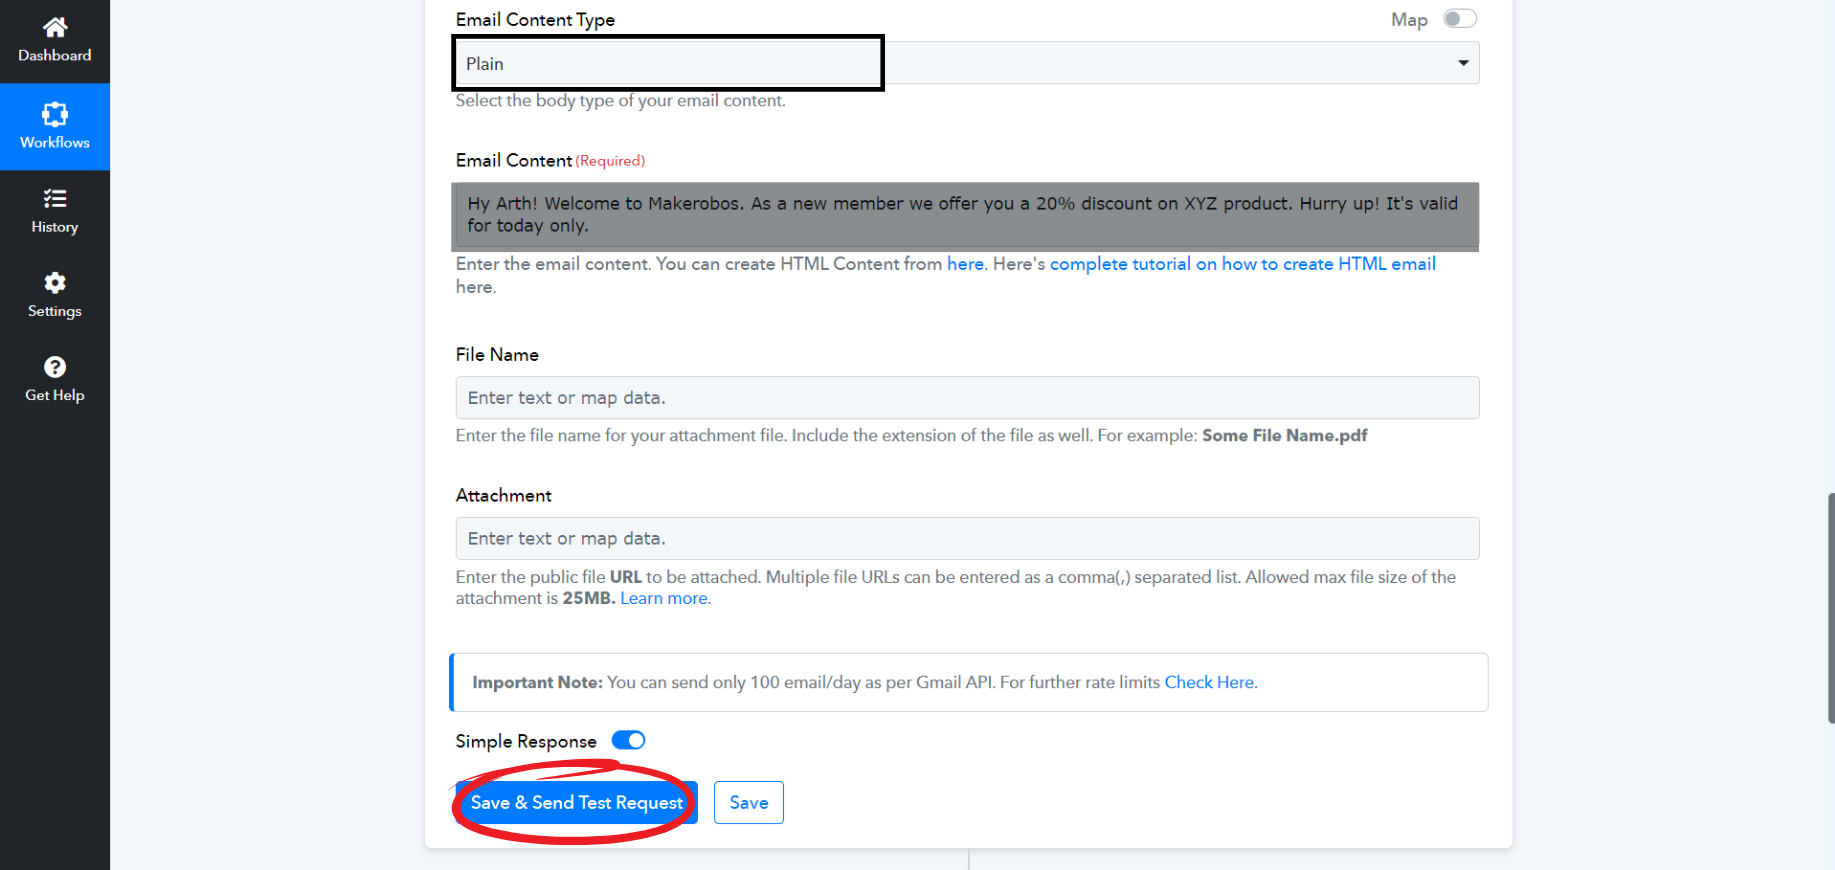Viewport: 1835px width, 870px height.
Task: Open the Check Here rate limits link
Action: coord(1209,682)
